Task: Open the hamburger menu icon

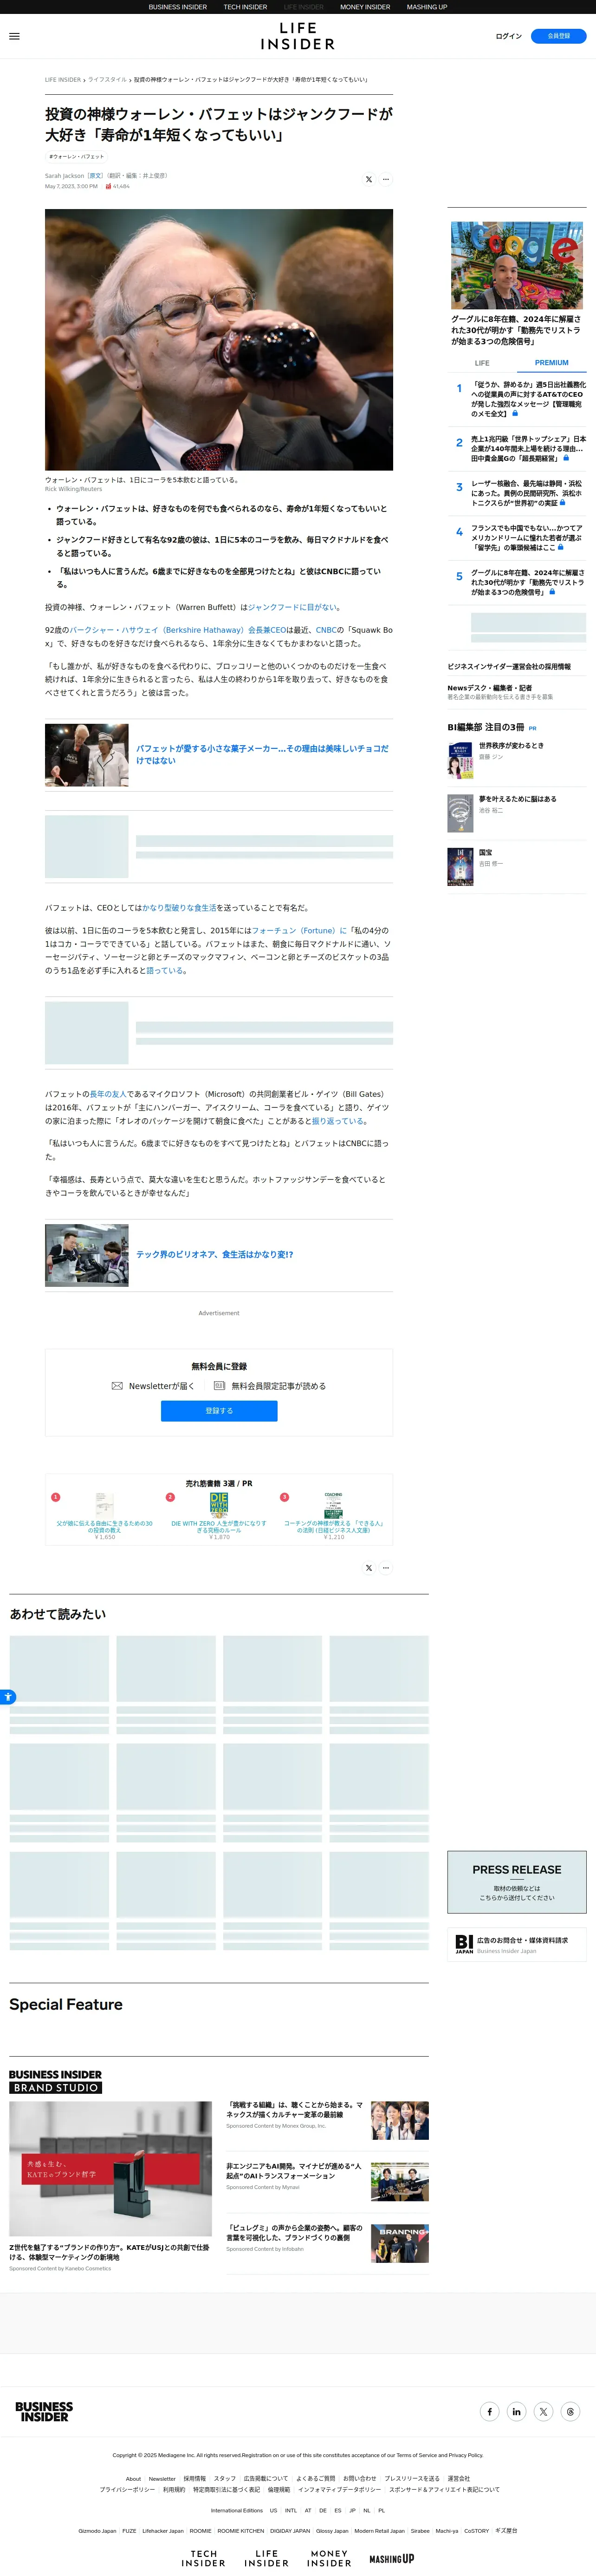Action: tap(14, 36)
